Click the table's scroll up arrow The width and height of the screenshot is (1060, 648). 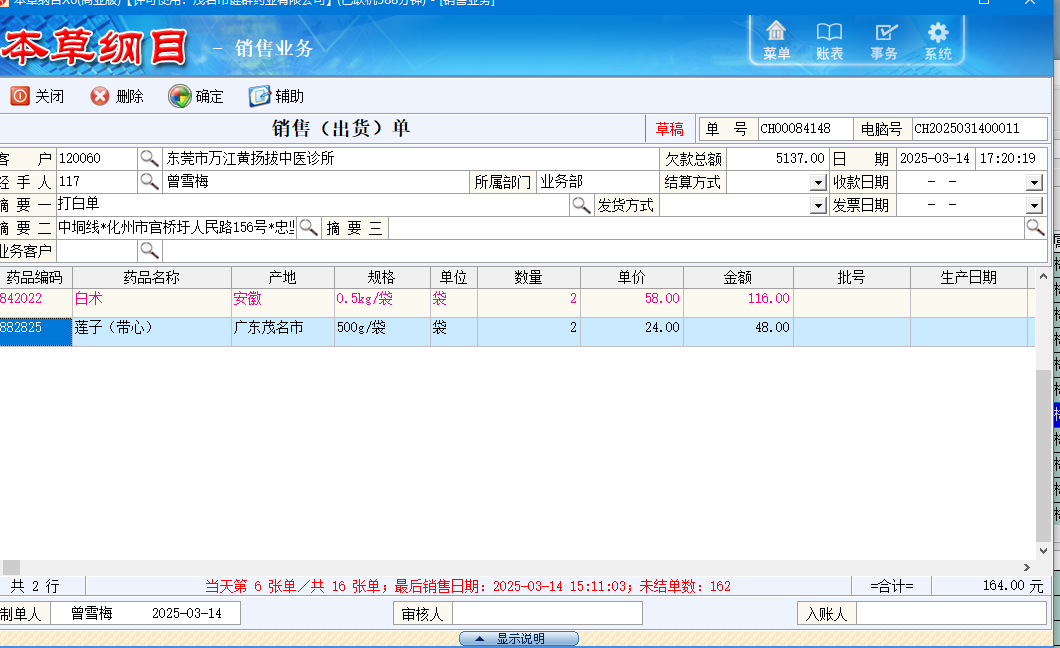pos(1043,276)
